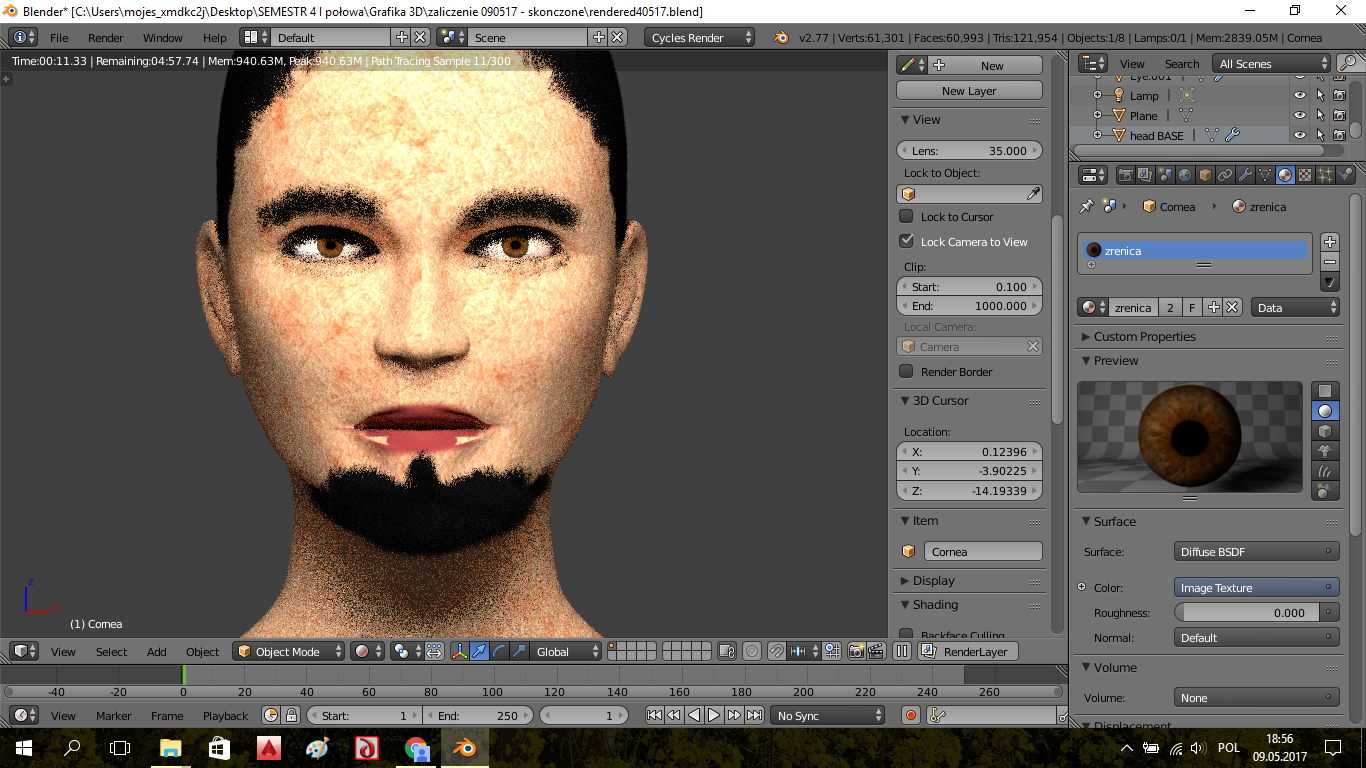Open the Volume None dropdown
1366x768 pixels.
coord(1257,698)
